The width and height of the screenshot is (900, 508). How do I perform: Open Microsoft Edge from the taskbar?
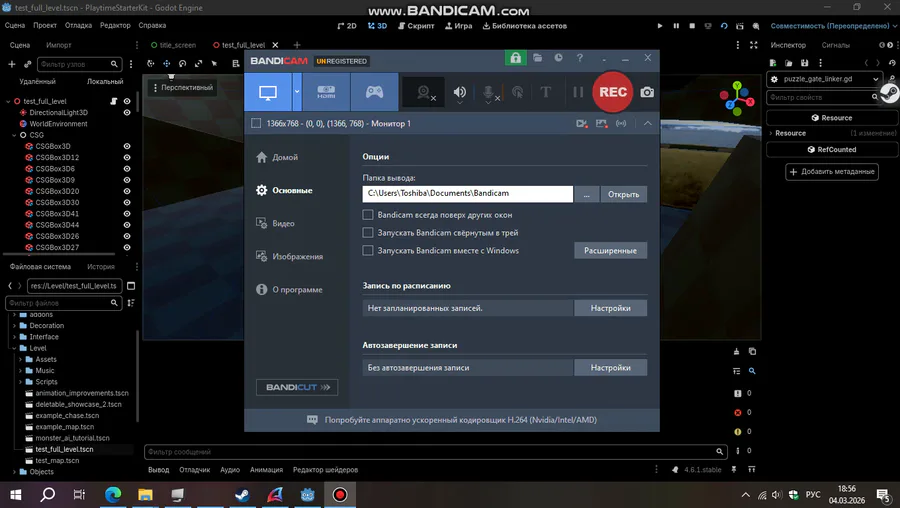click(x=113, y=495)
